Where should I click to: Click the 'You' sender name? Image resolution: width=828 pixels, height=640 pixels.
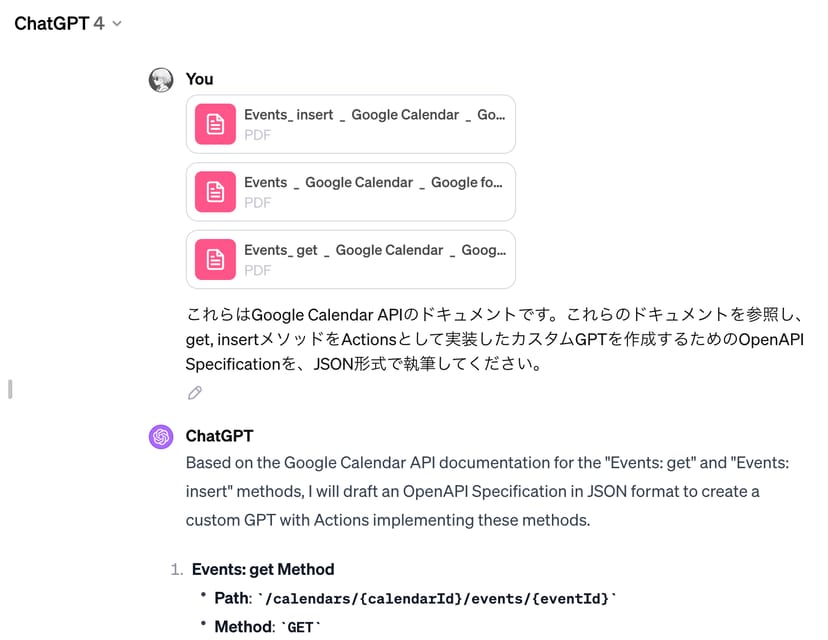(x=199, y=79)
